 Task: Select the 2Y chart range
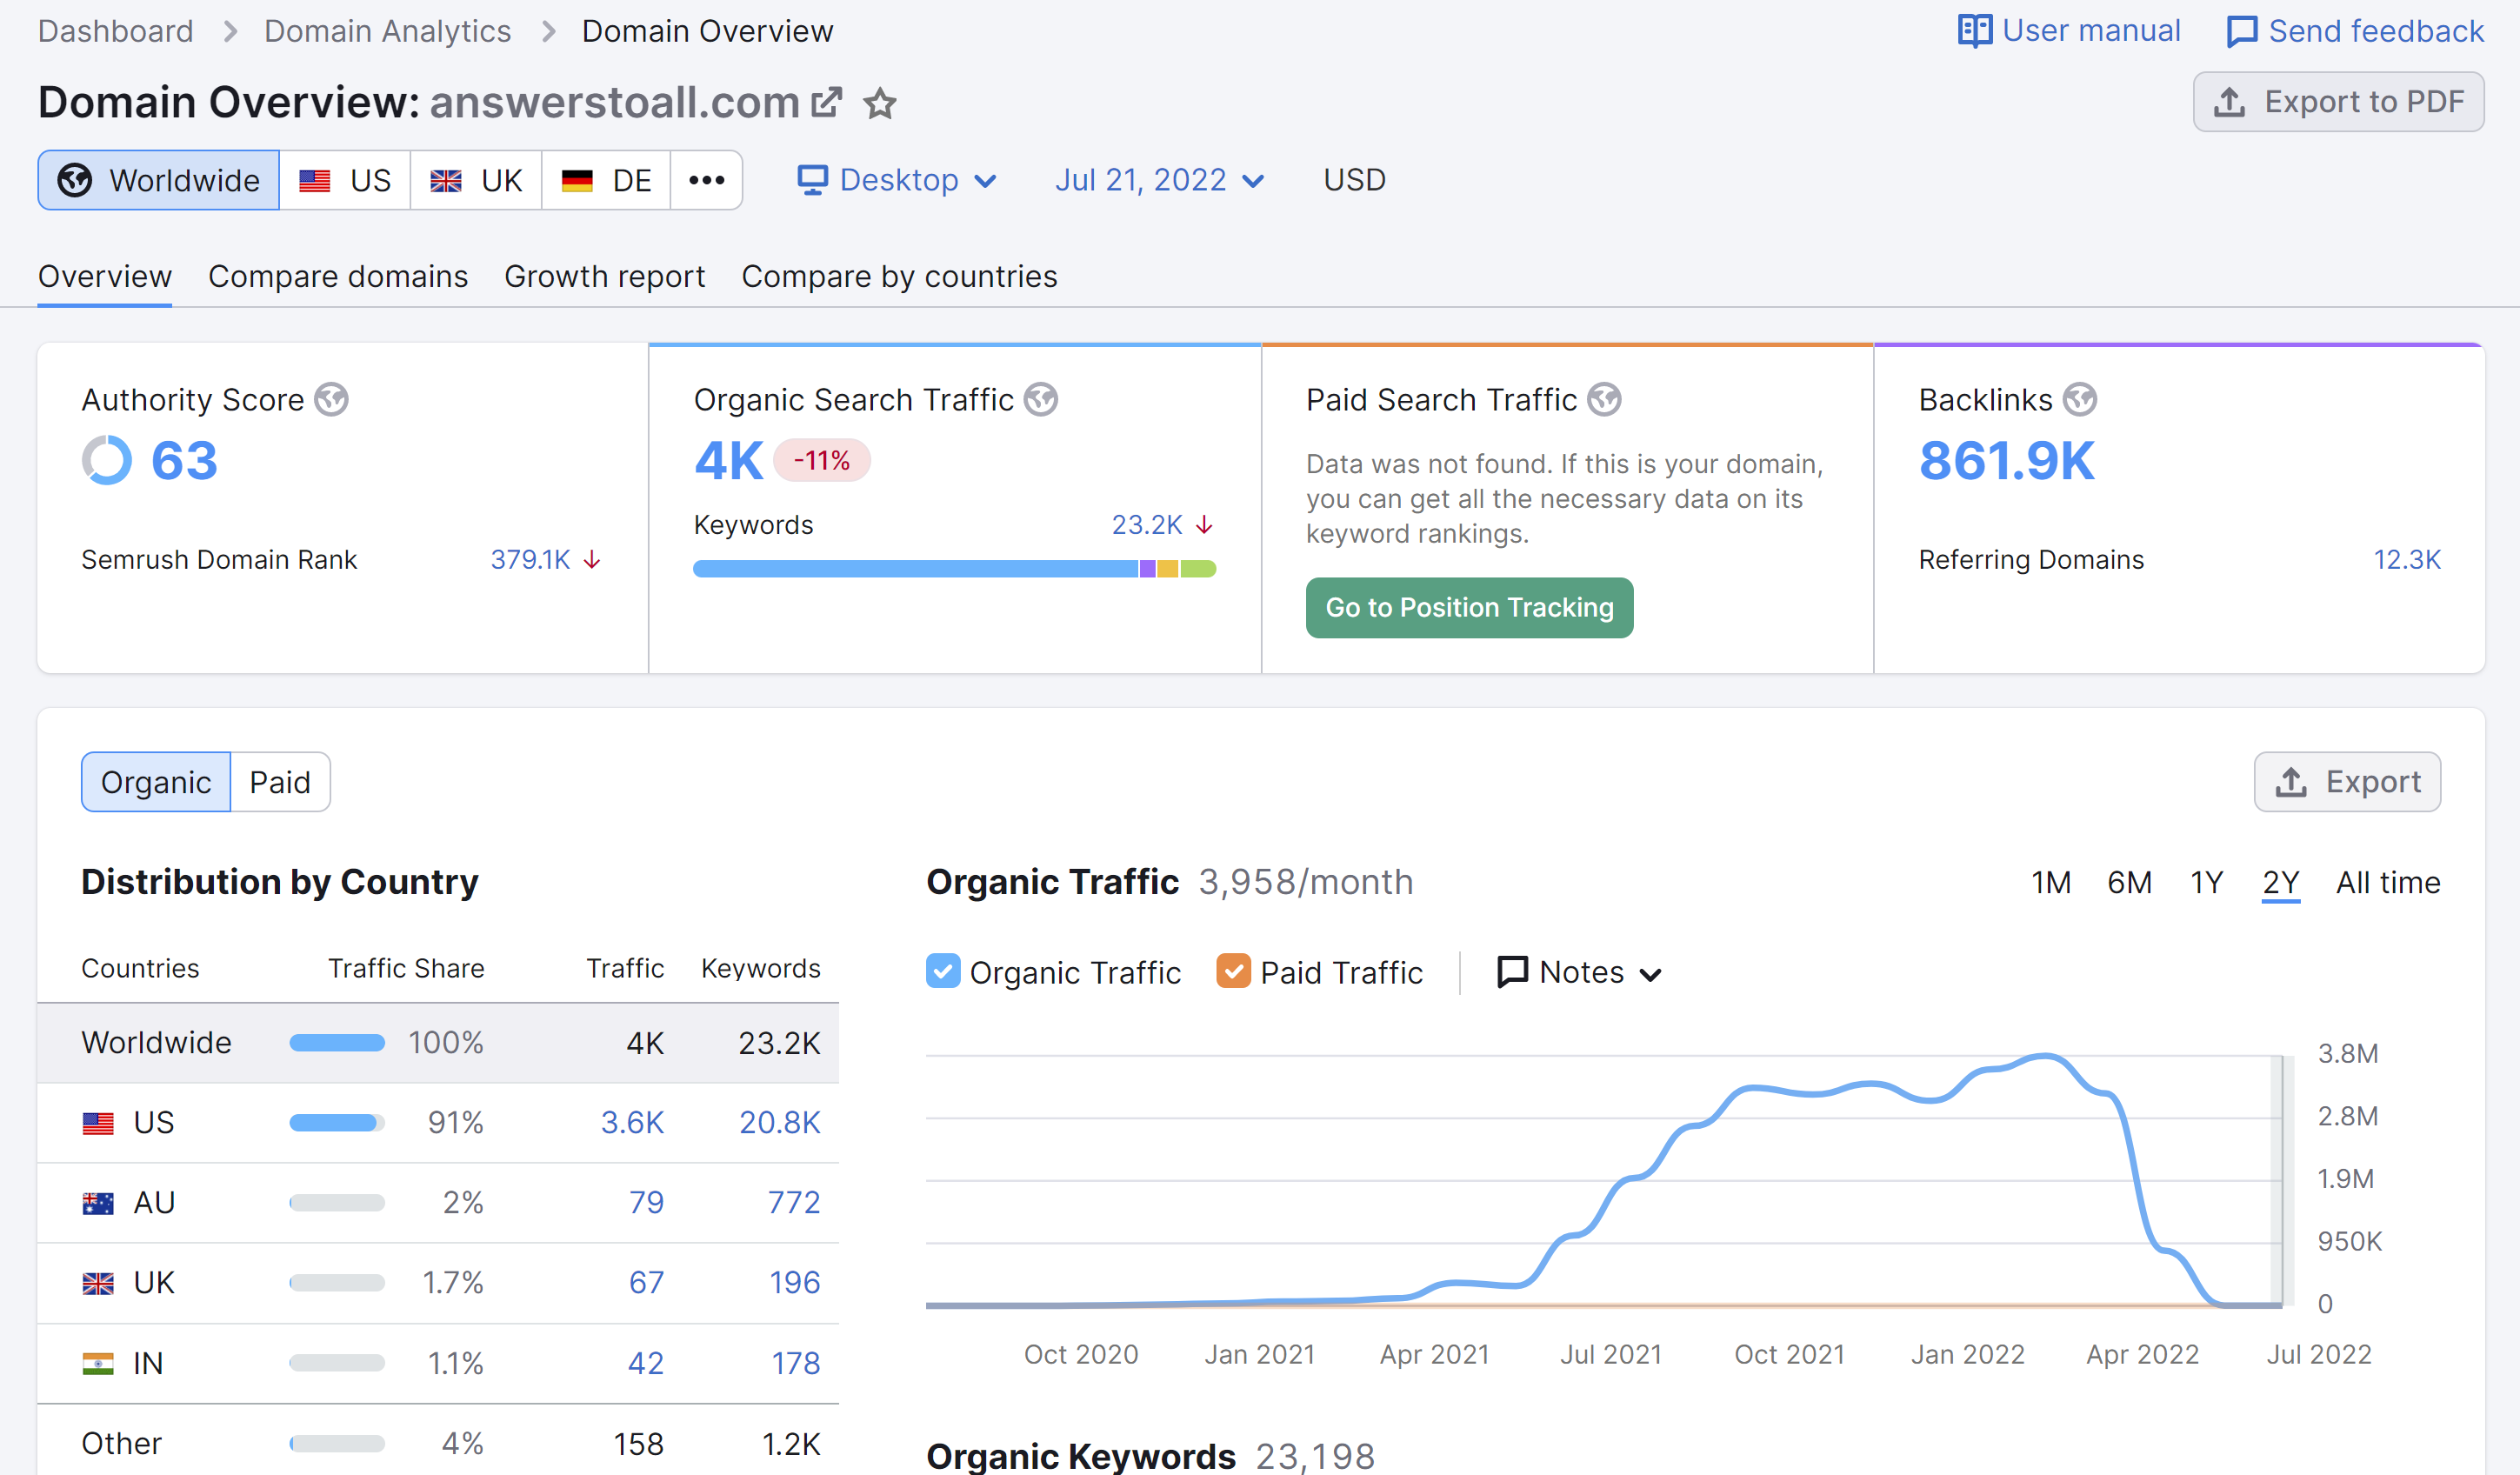point(2280,882)
